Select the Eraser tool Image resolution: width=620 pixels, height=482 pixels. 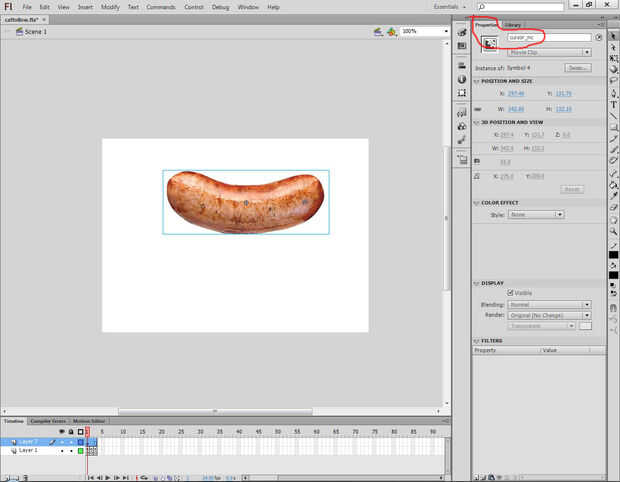pyautogui.click(x=613, y=207)
